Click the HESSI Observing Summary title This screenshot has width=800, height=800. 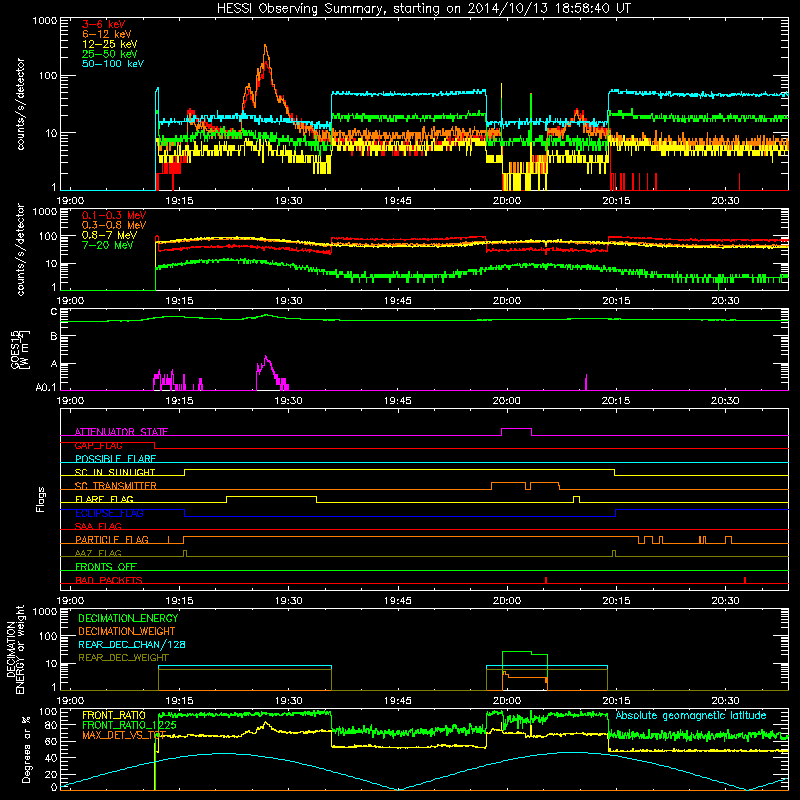pyautogui.click(x=423, y=9)
